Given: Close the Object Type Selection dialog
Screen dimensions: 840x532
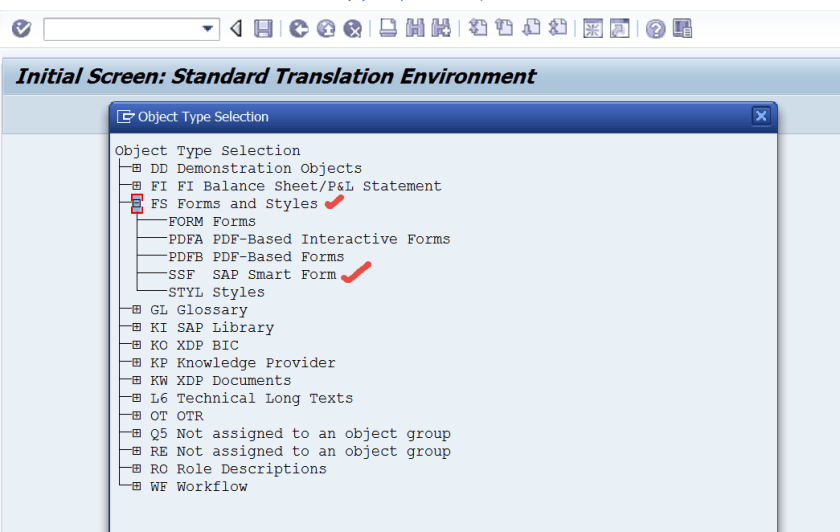Looking at the screenshot, I should (x=761, y=116).
